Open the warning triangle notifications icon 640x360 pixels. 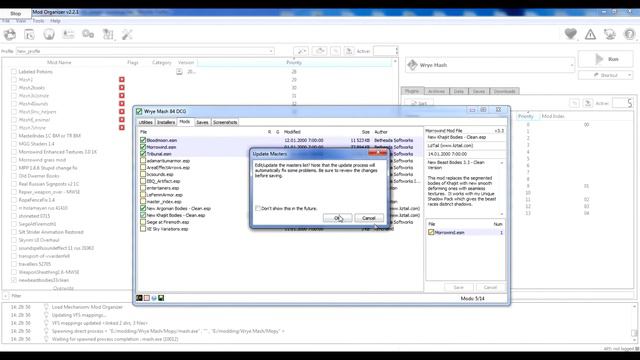[x=590, y=34]
